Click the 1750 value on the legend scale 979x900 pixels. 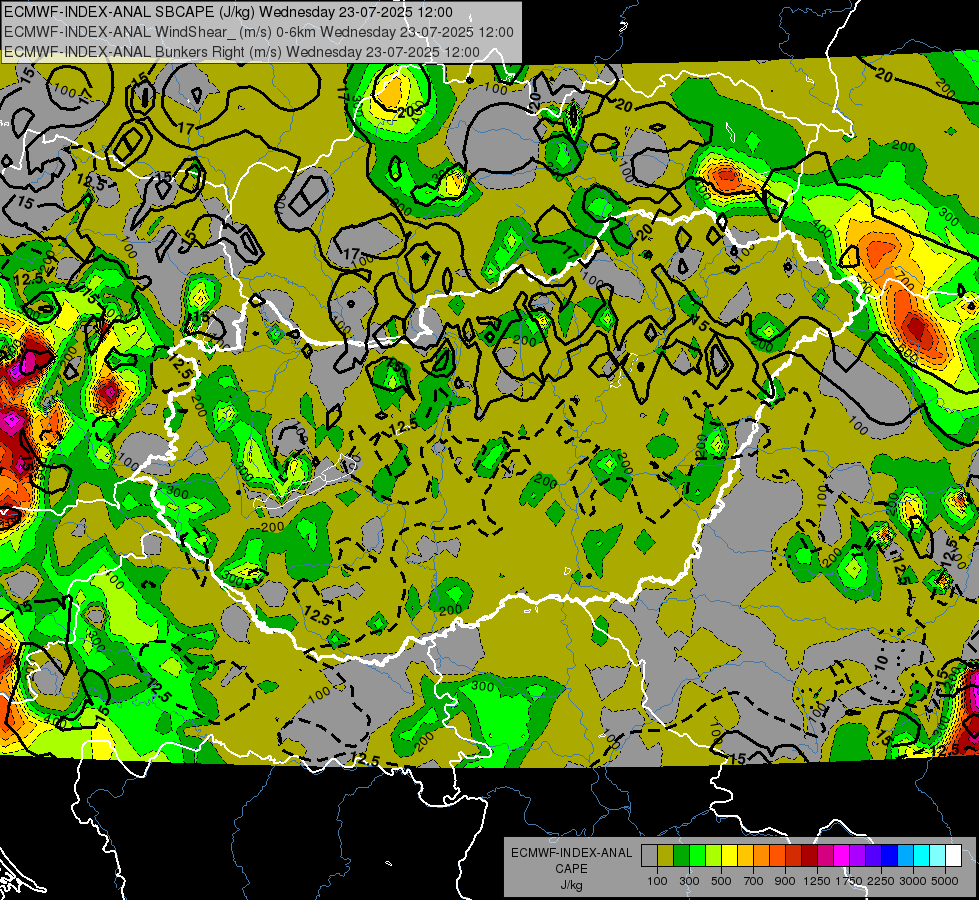(849, 881)
